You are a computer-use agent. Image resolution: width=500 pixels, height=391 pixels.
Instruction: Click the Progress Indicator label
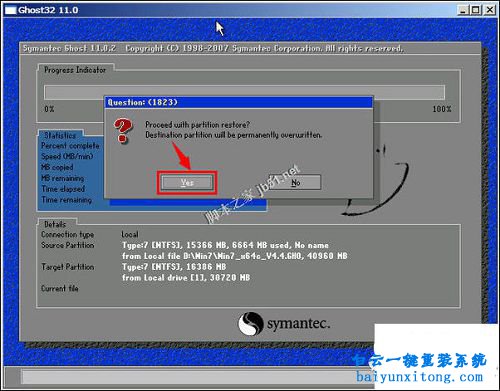75,70
